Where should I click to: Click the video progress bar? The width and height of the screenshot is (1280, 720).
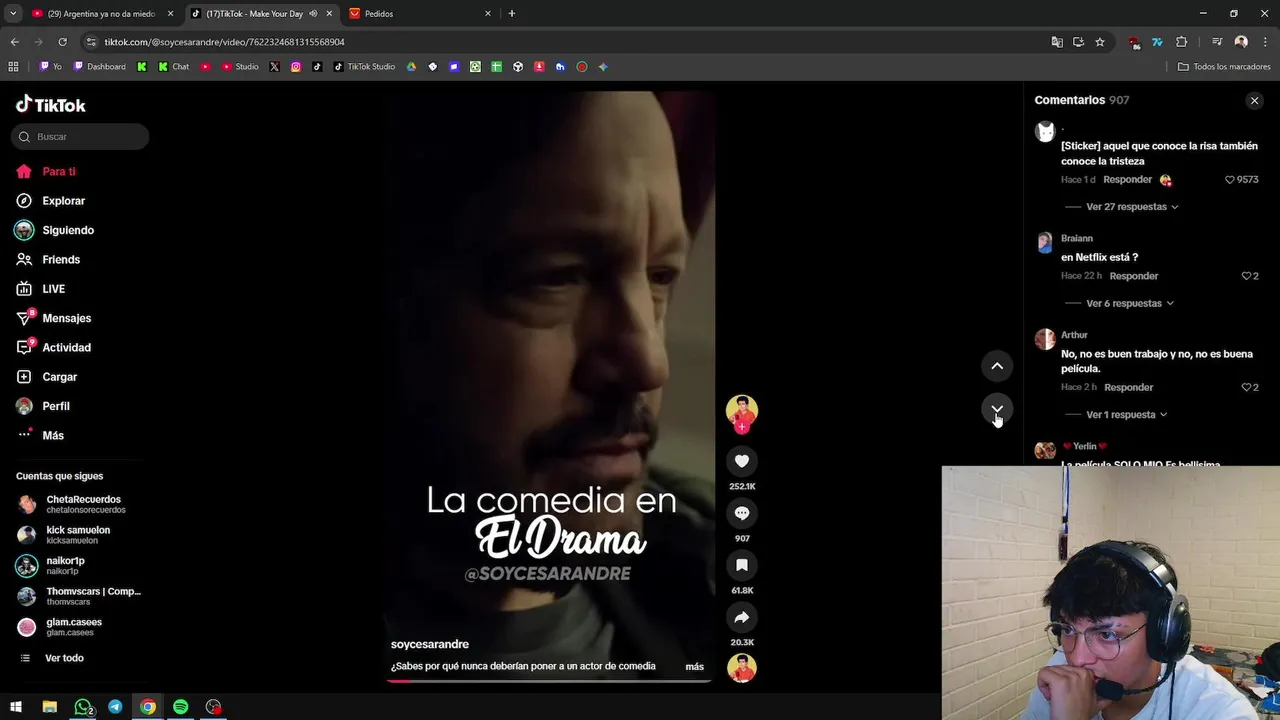[x=548, y=681]
